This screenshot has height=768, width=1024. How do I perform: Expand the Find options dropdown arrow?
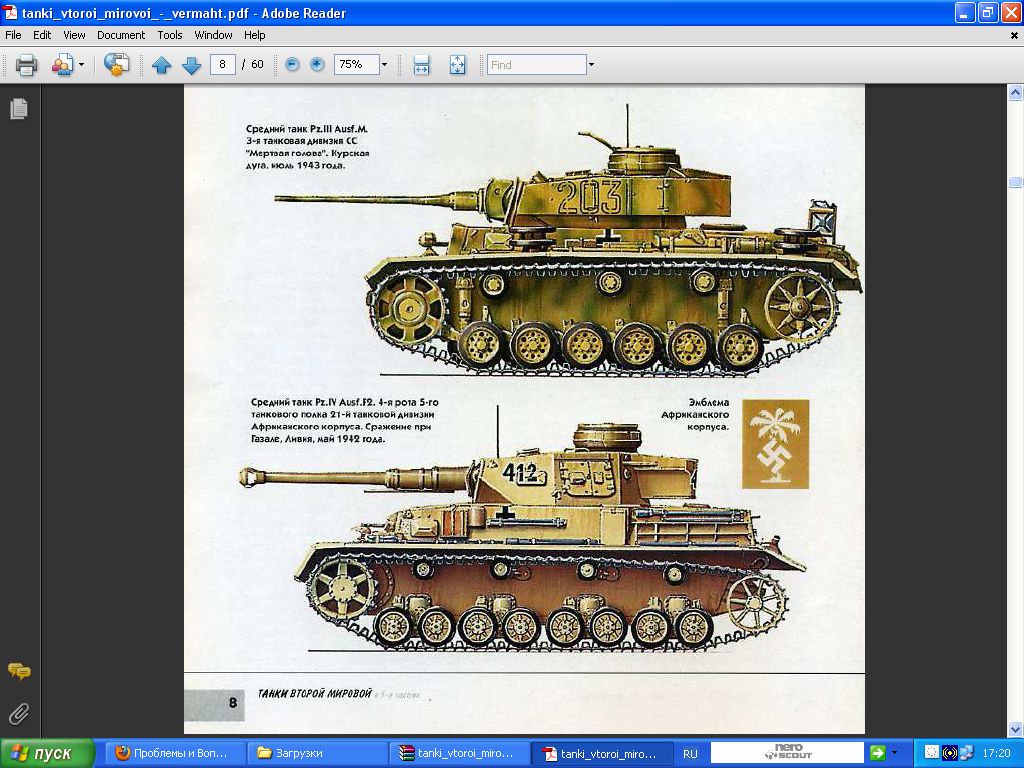click(x=591, y=65)
